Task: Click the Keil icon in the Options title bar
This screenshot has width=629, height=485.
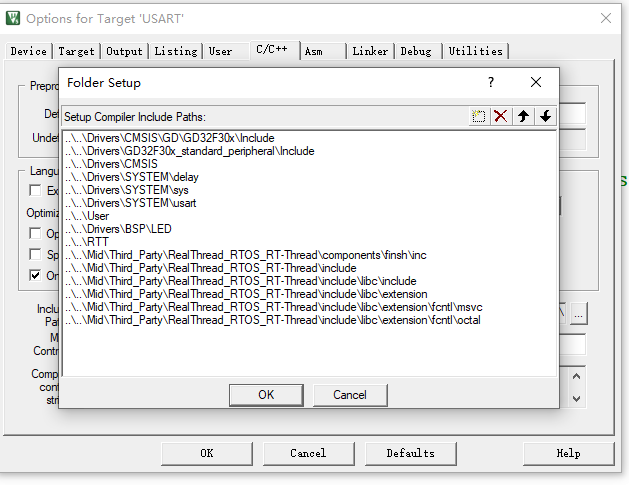Action: [x=13, y=18]
